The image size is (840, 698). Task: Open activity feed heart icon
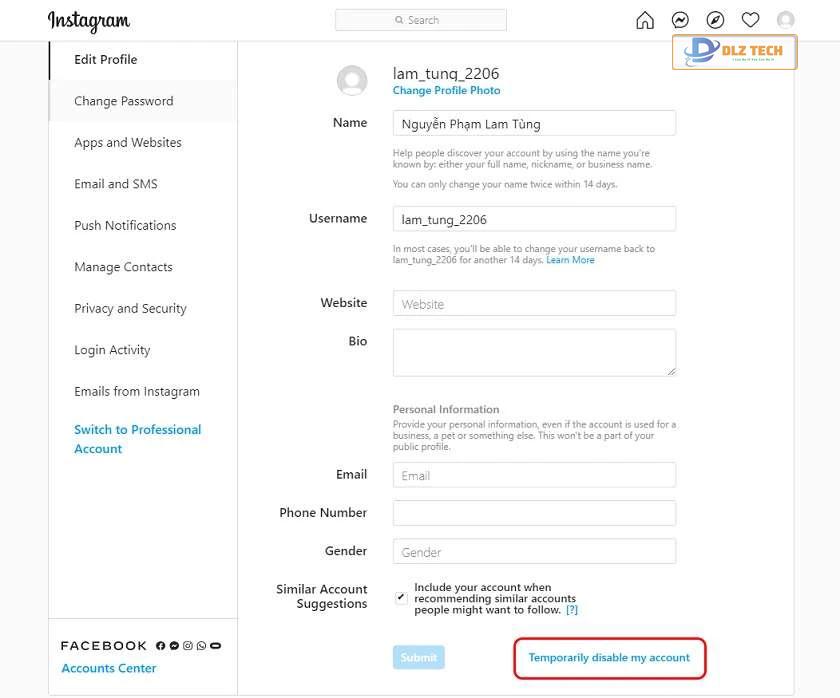750,20
